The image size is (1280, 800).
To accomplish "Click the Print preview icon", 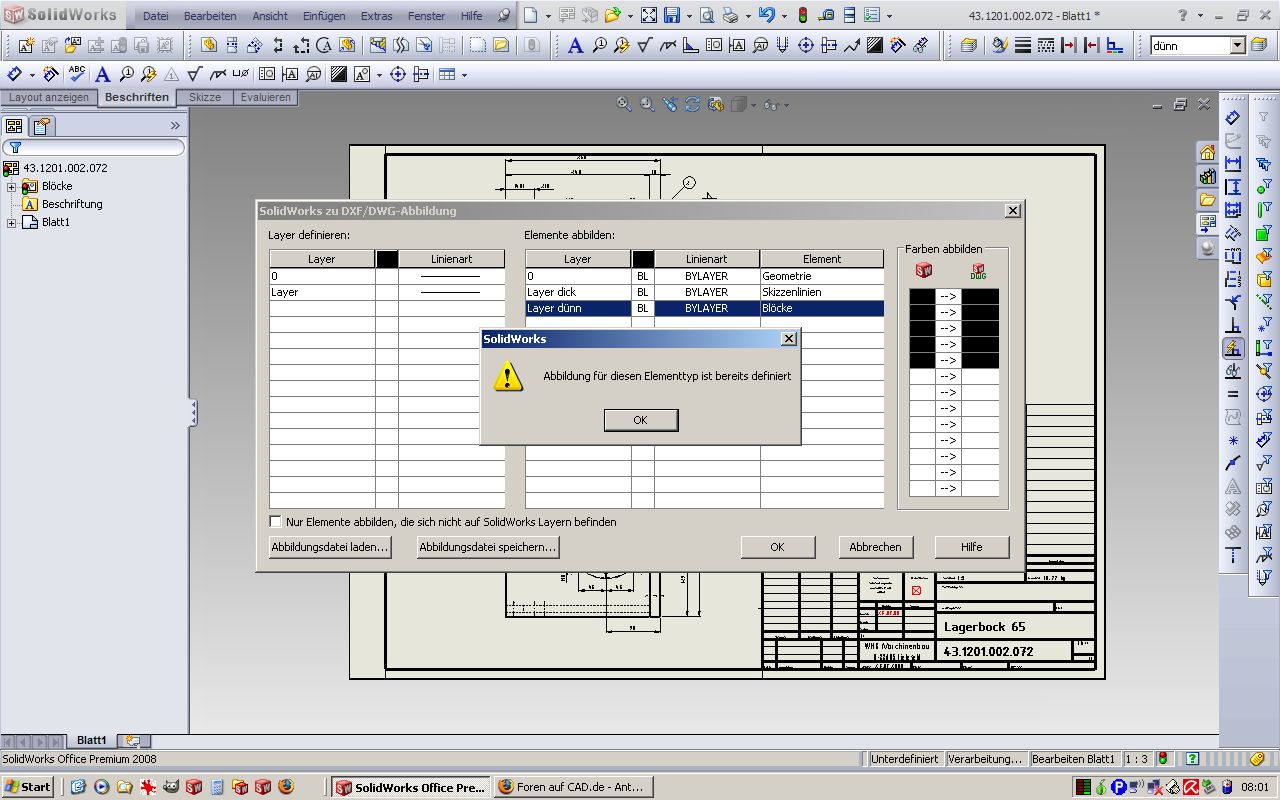I will point(707,16).
